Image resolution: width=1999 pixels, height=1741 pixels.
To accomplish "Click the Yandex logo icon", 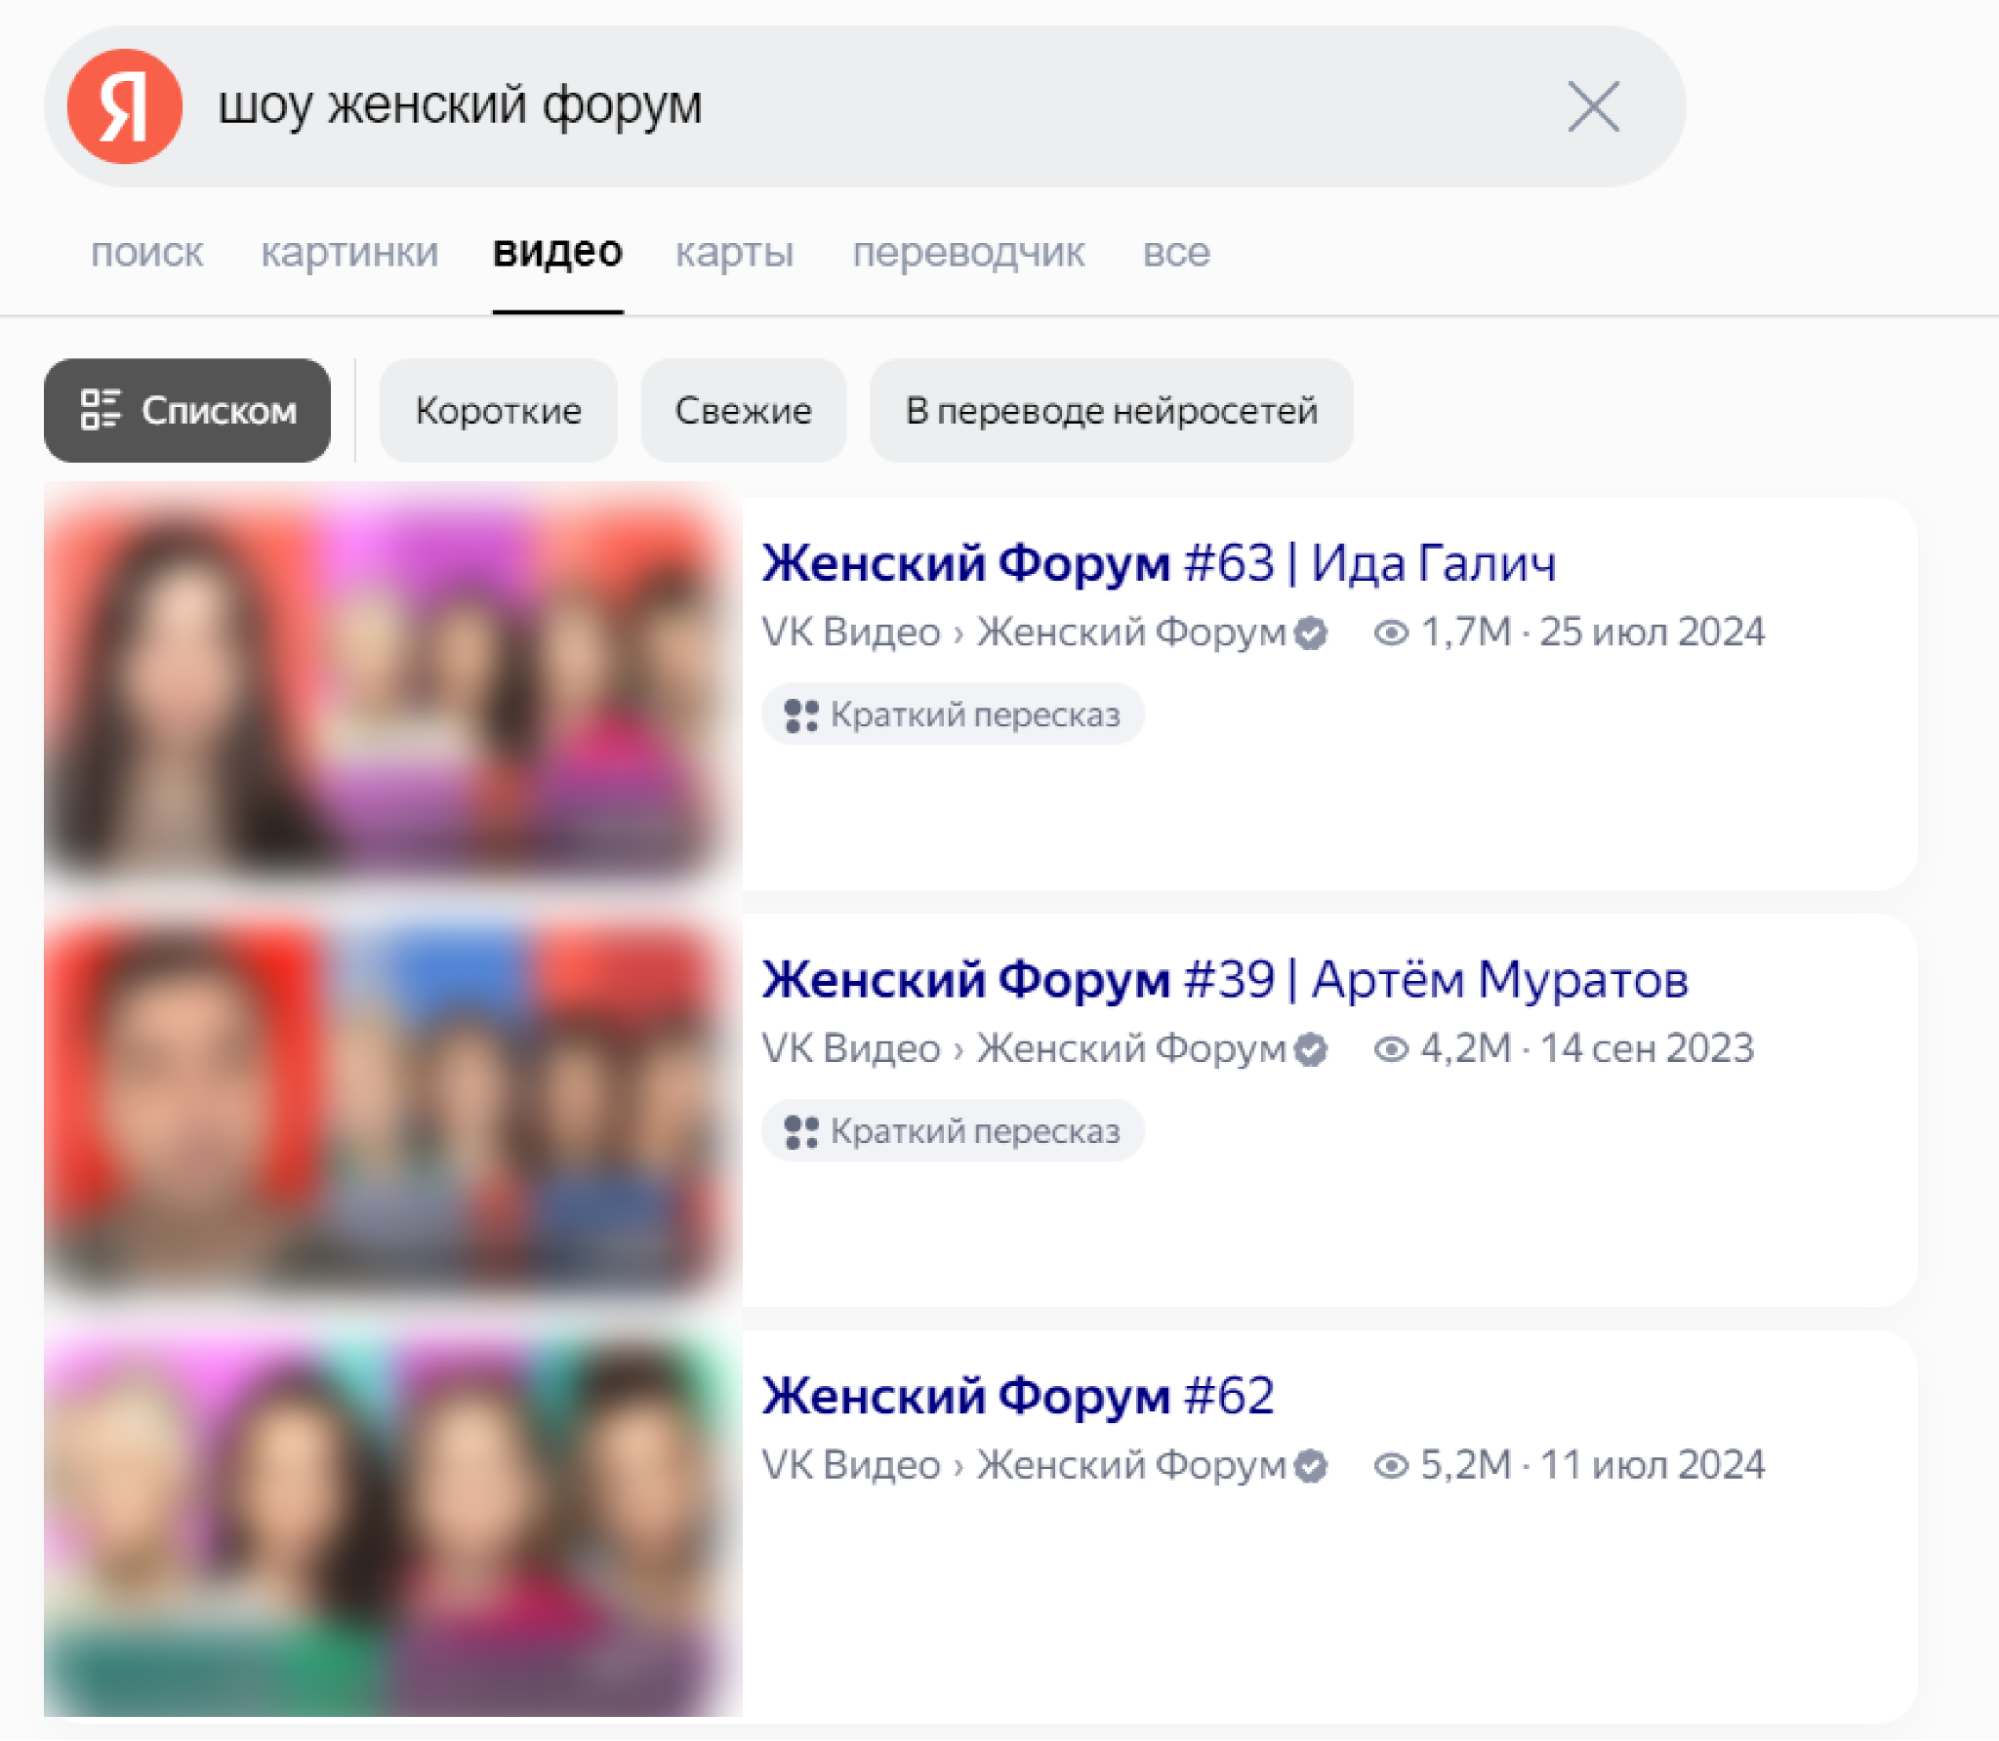I will [x=125, y=106].
